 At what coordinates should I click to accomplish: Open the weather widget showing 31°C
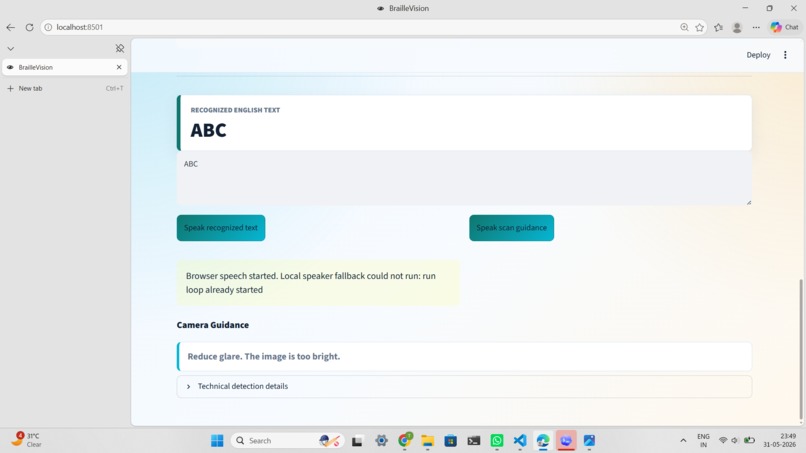[x=27, y=440]
